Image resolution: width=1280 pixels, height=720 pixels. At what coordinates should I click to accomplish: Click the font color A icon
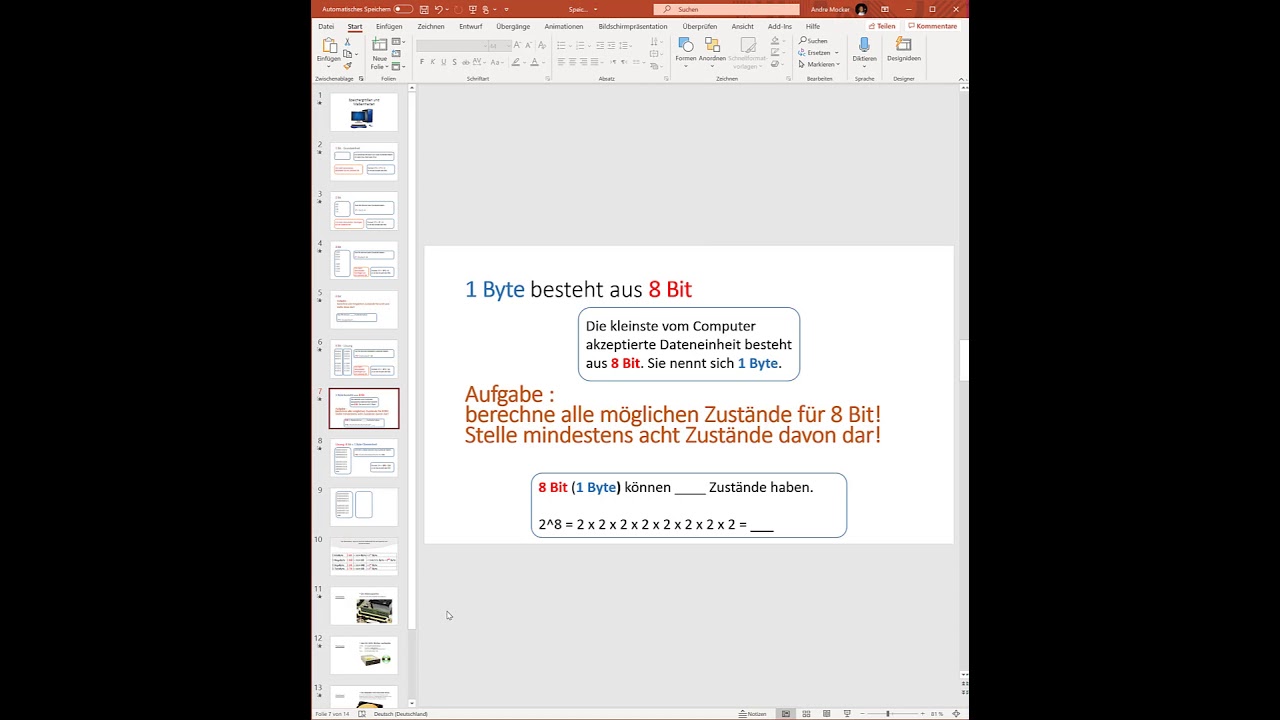click(x=536, y=62)
